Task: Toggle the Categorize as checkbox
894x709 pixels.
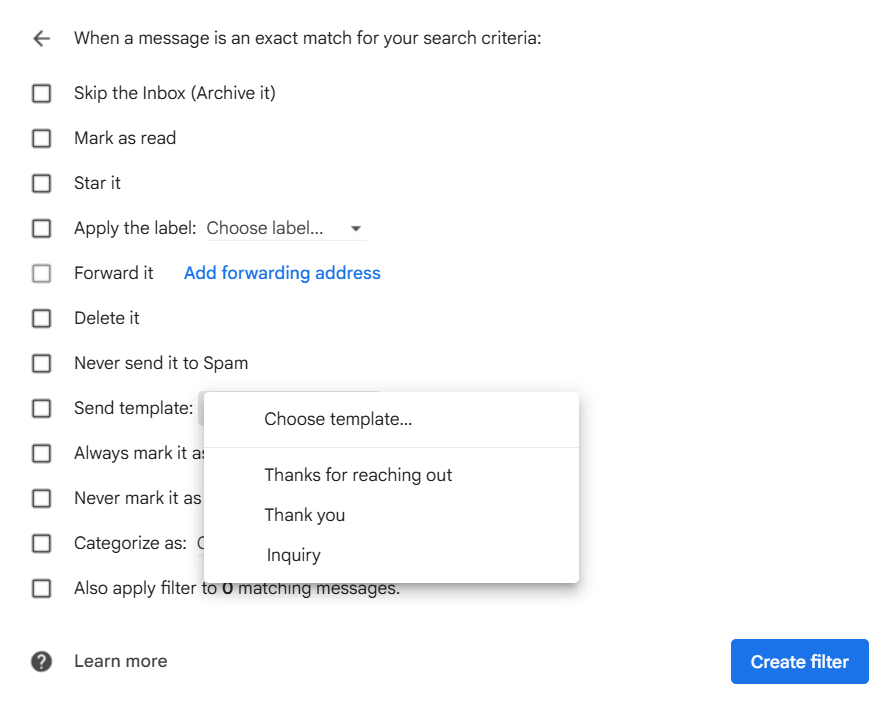Action: (41, 544)
